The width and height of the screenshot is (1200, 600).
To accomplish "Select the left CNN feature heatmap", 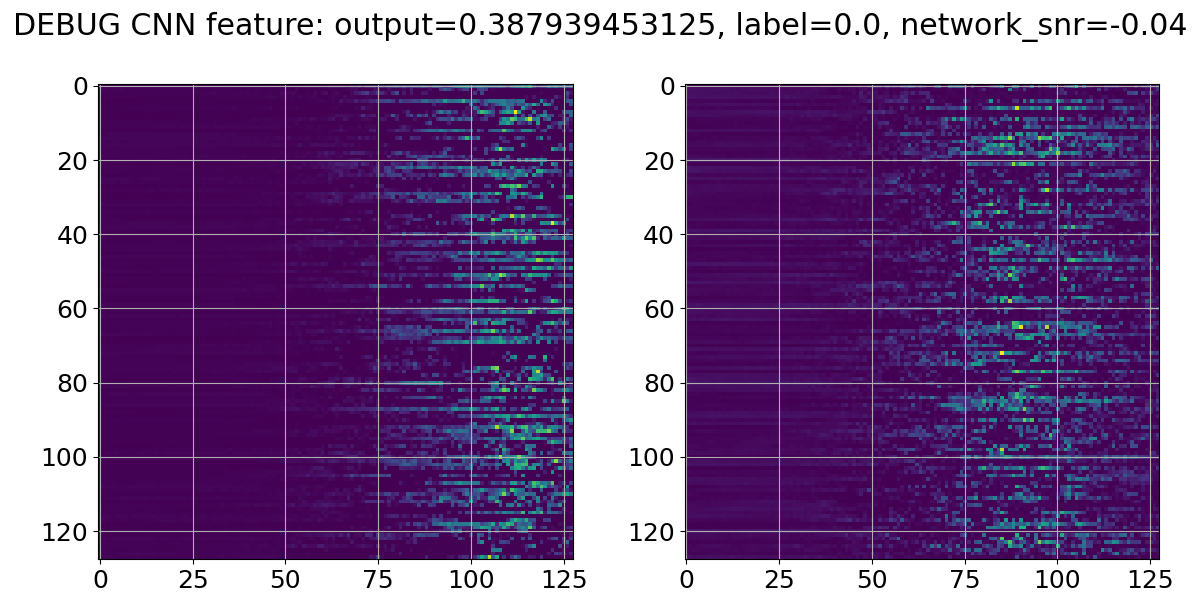I will [336, 322].
